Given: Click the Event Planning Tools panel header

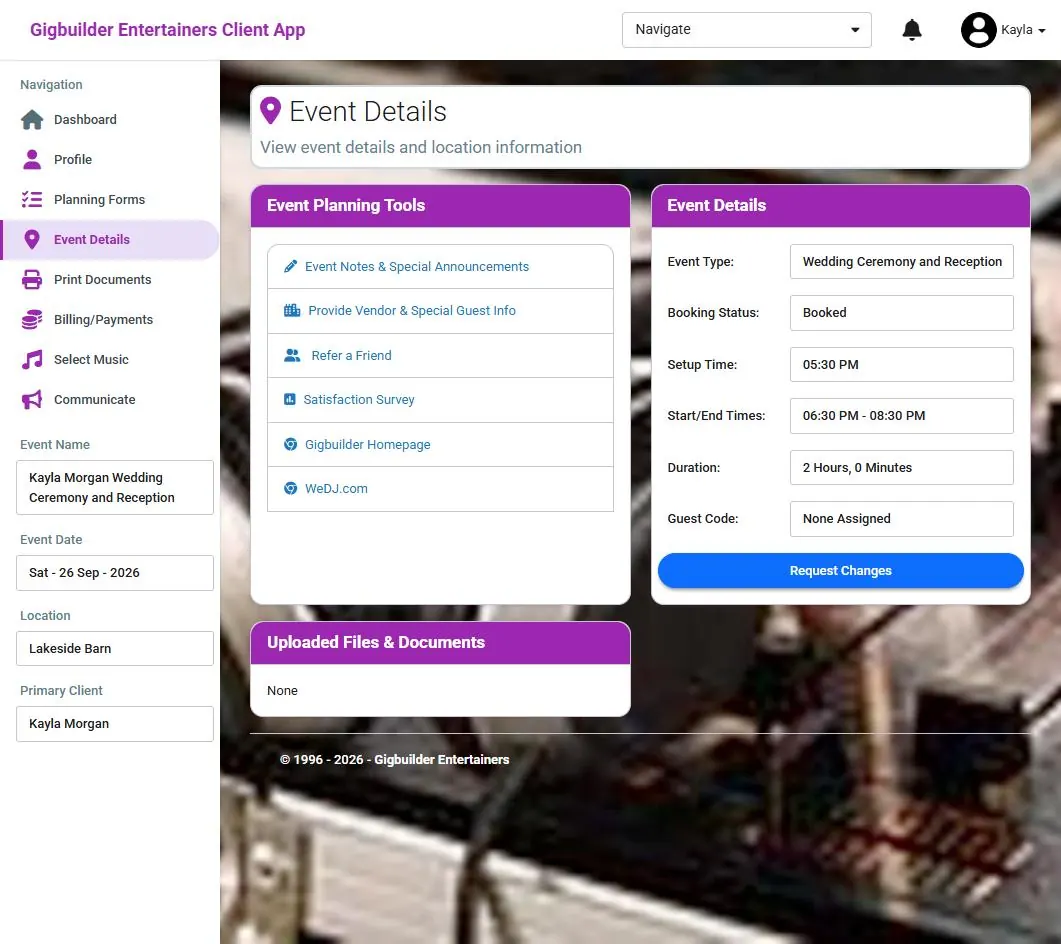Looking at the screenshot, I should [441, 206].
